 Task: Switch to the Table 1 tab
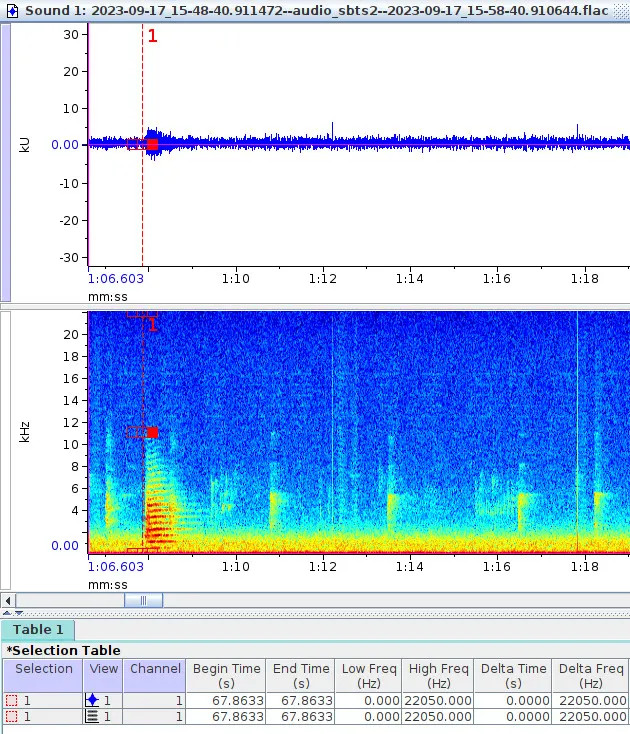[x=38, y=630]
